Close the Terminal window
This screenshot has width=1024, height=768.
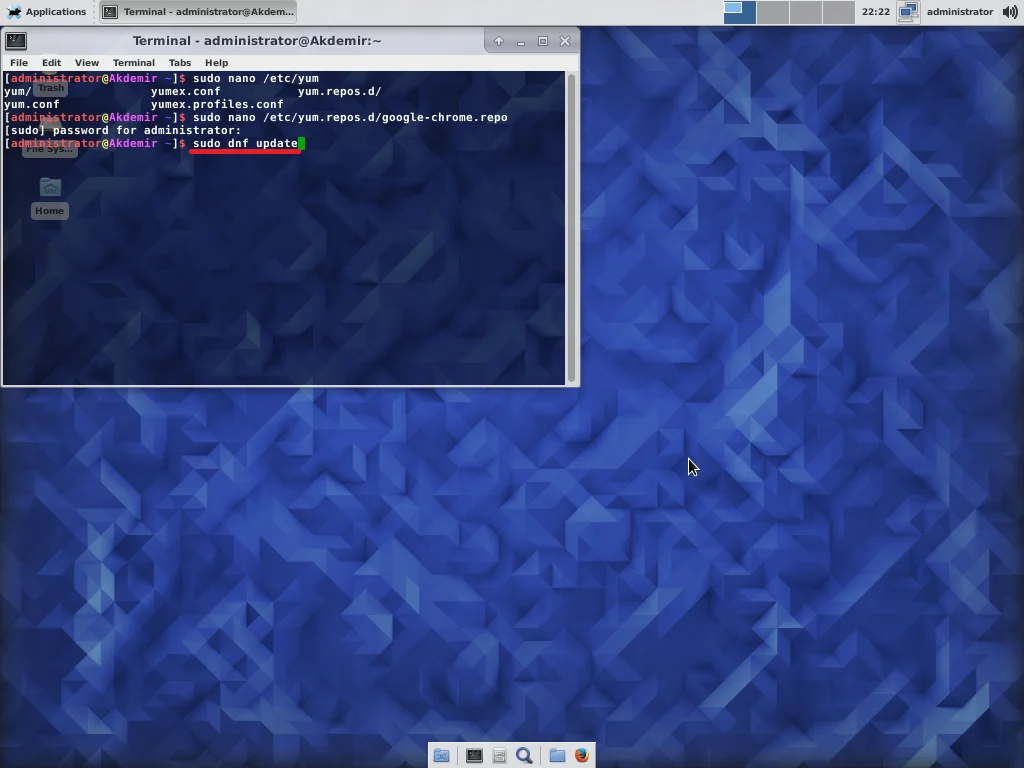[565, 41]
